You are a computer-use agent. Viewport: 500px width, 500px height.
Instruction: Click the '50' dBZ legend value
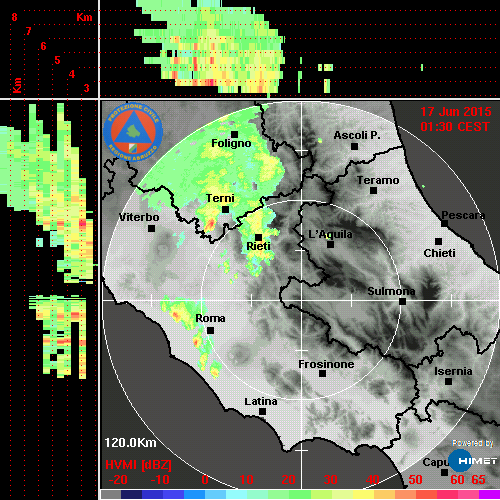pyautogui.click(x=415, y=480)
